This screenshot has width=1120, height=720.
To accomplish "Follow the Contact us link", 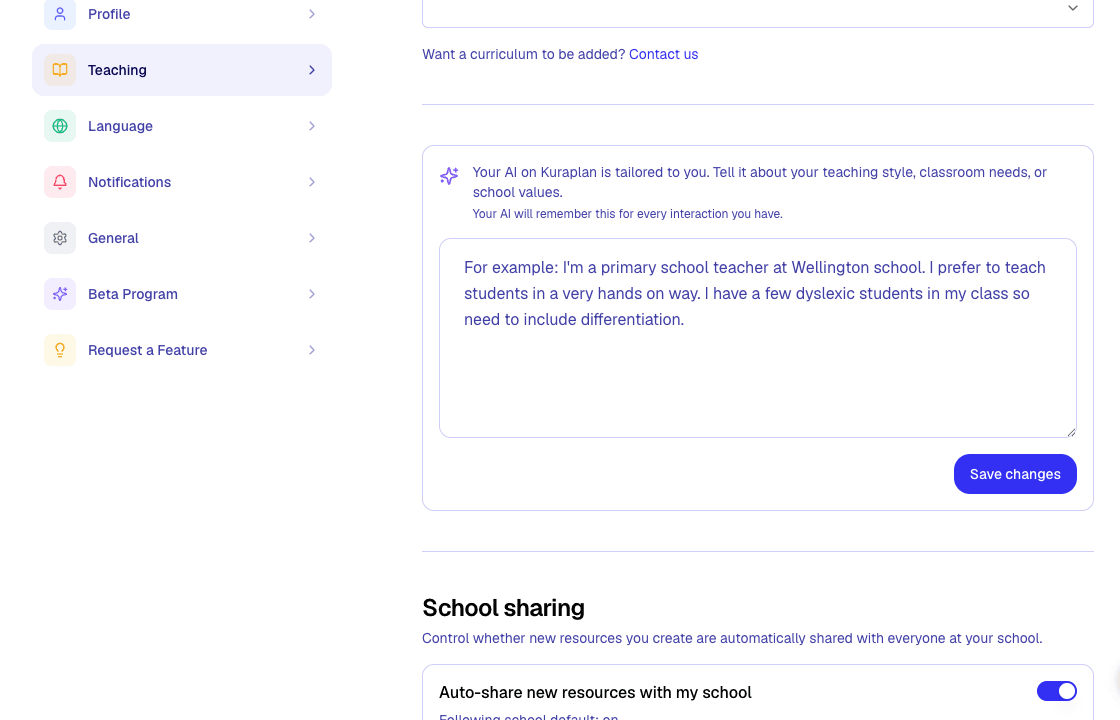I will 664,54.
